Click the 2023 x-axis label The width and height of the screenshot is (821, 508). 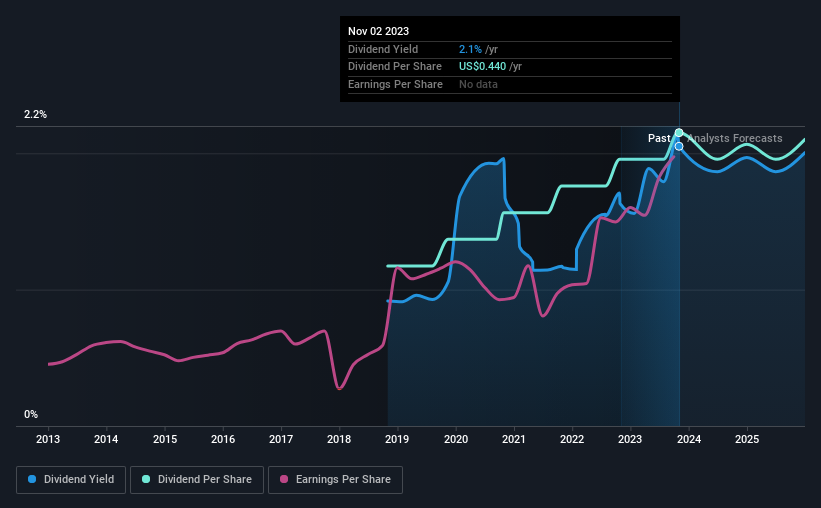630,439
